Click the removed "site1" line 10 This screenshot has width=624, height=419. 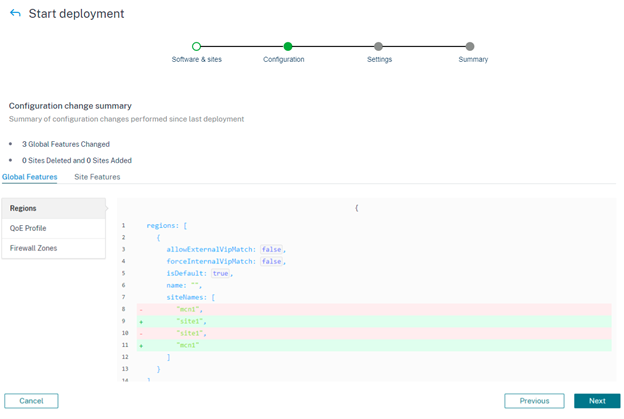click(x=374, y=333)
